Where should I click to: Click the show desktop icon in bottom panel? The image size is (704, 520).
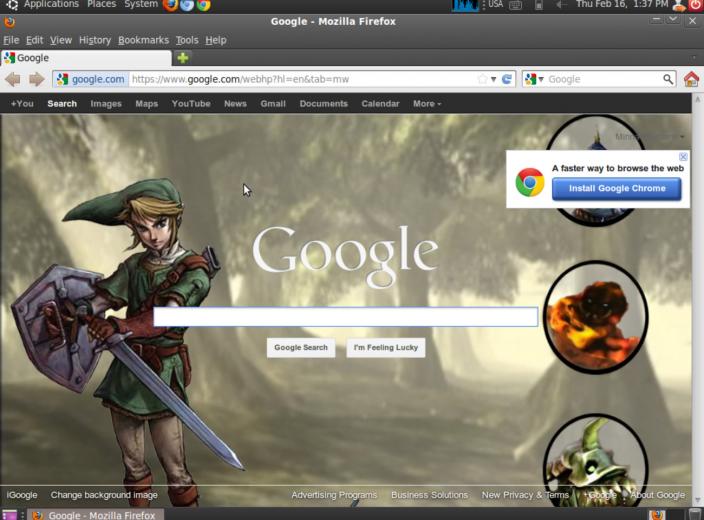[x=9, y=515]
